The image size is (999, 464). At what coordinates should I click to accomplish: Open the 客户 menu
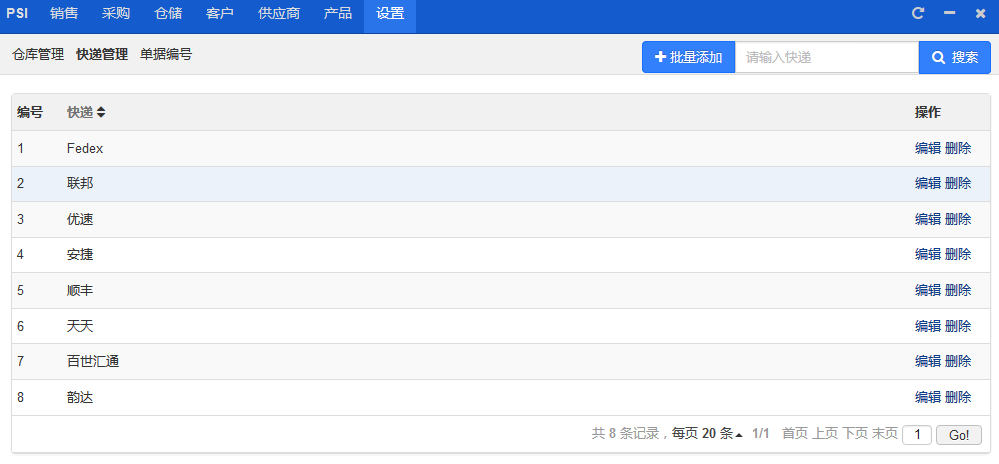220,13
